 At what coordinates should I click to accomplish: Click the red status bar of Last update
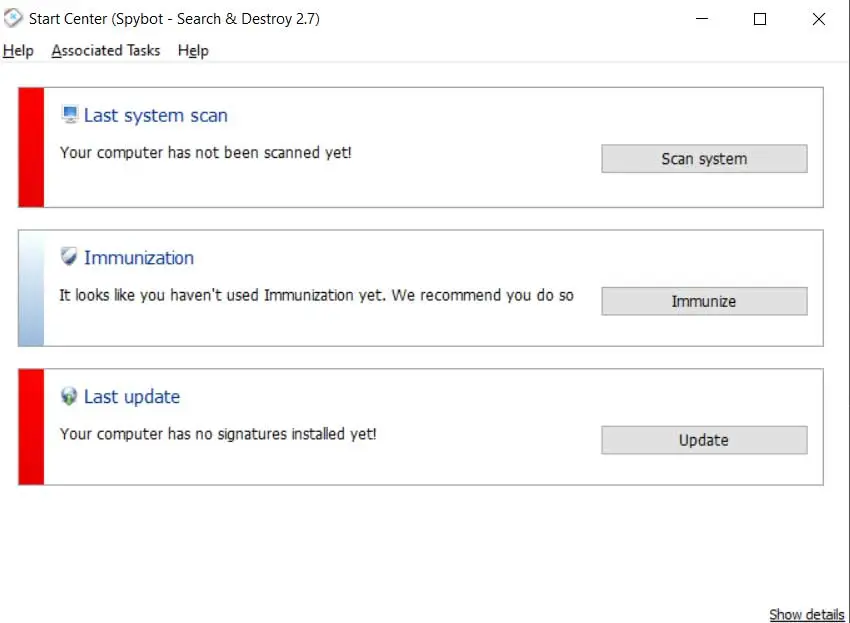pyautogui.click(x=31, y=427)
